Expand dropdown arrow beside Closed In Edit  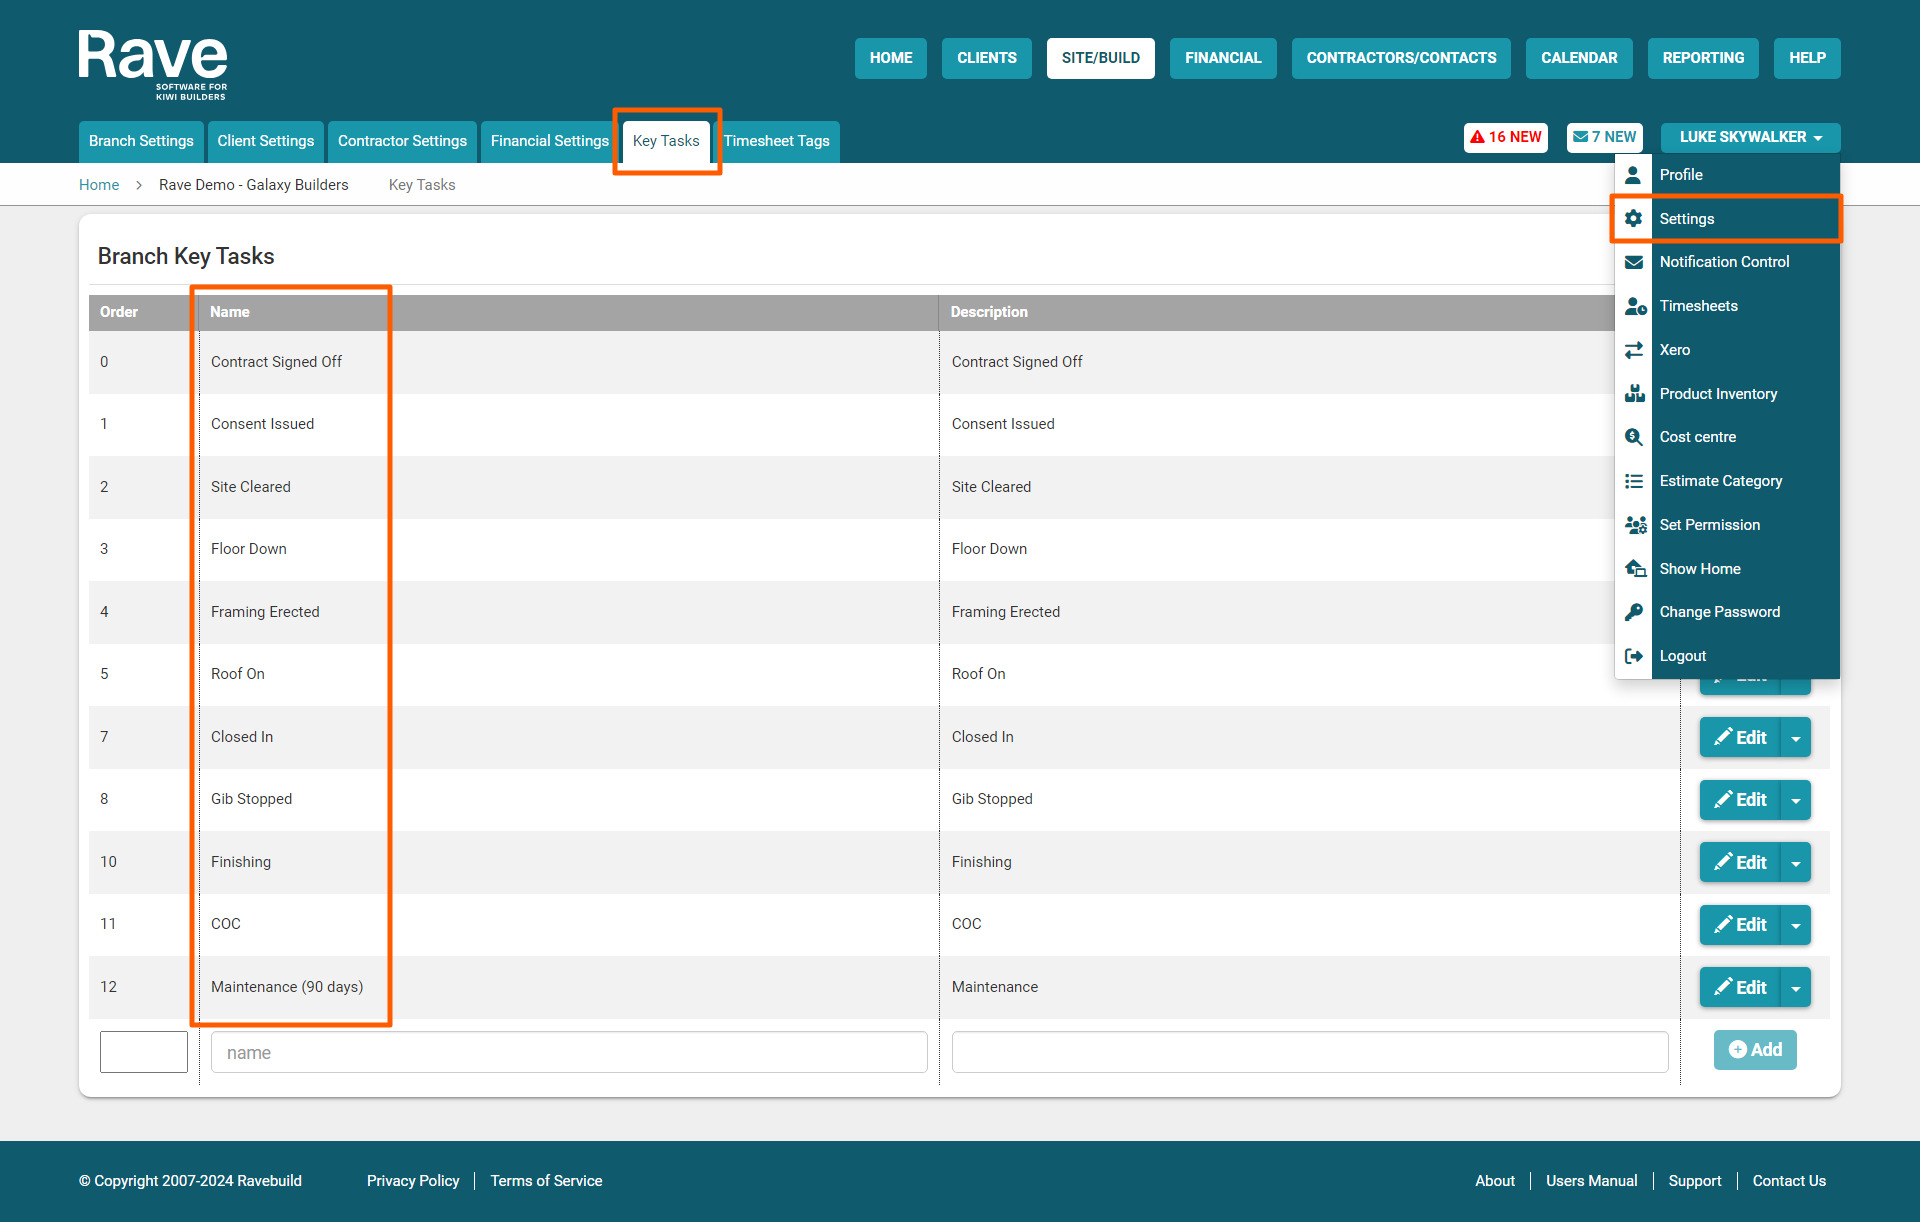click(x=1796, y=738)
